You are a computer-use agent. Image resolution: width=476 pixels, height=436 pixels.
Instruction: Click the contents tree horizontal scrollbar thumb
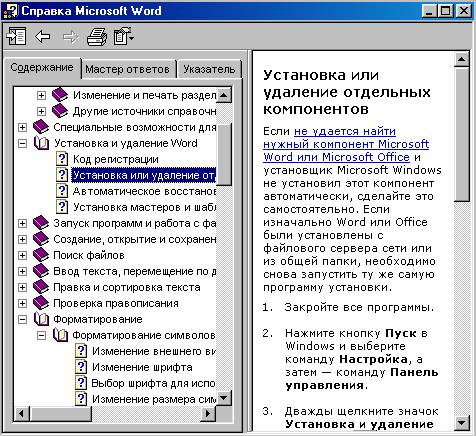[61, 414]
